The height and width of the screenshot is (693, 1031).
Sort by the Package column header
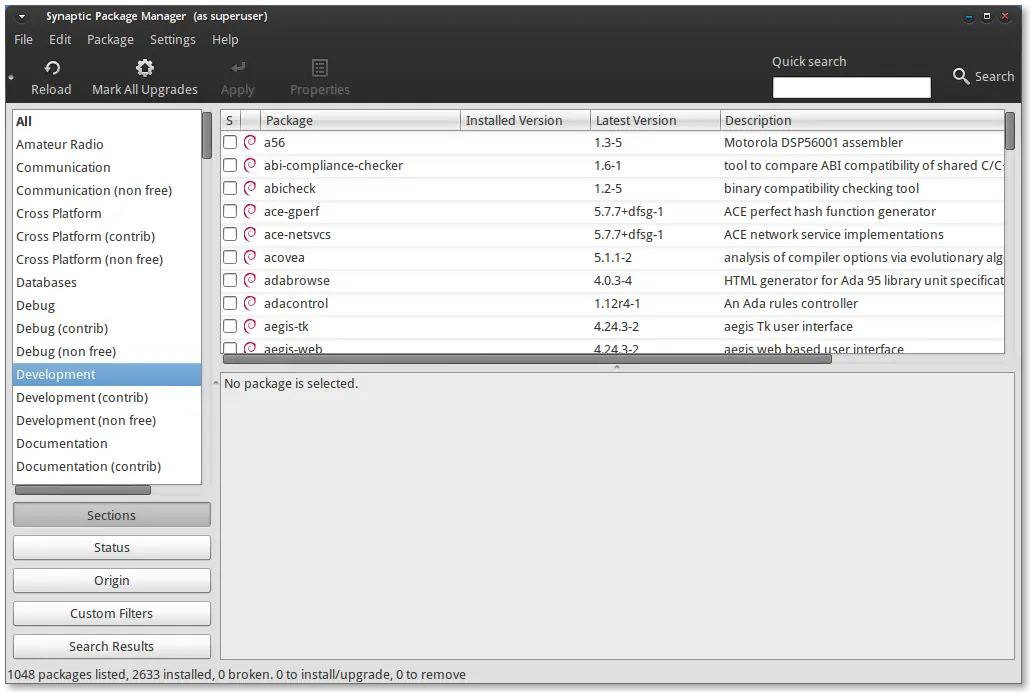click(360, 120)
